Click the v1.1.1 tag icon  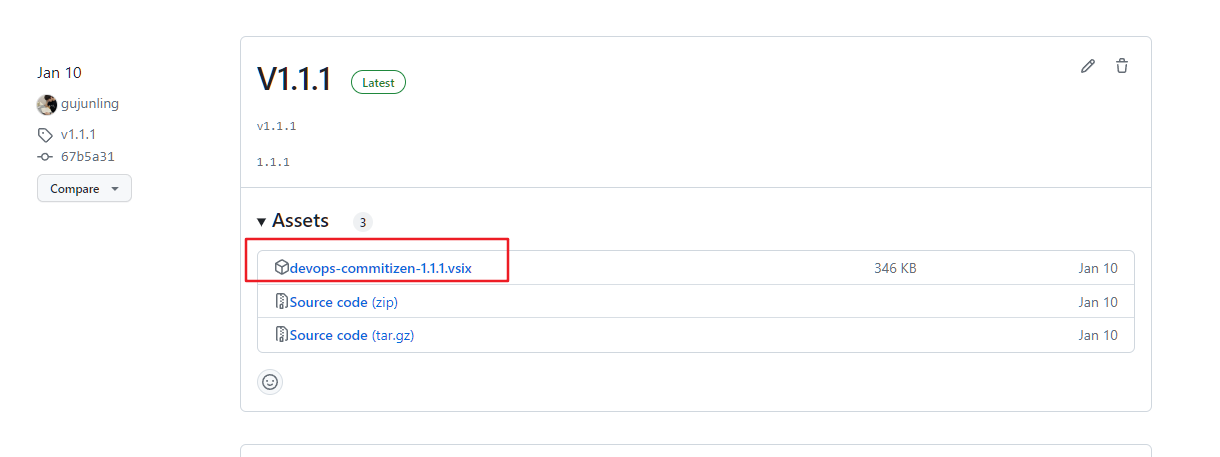click(x=45, y=135)
